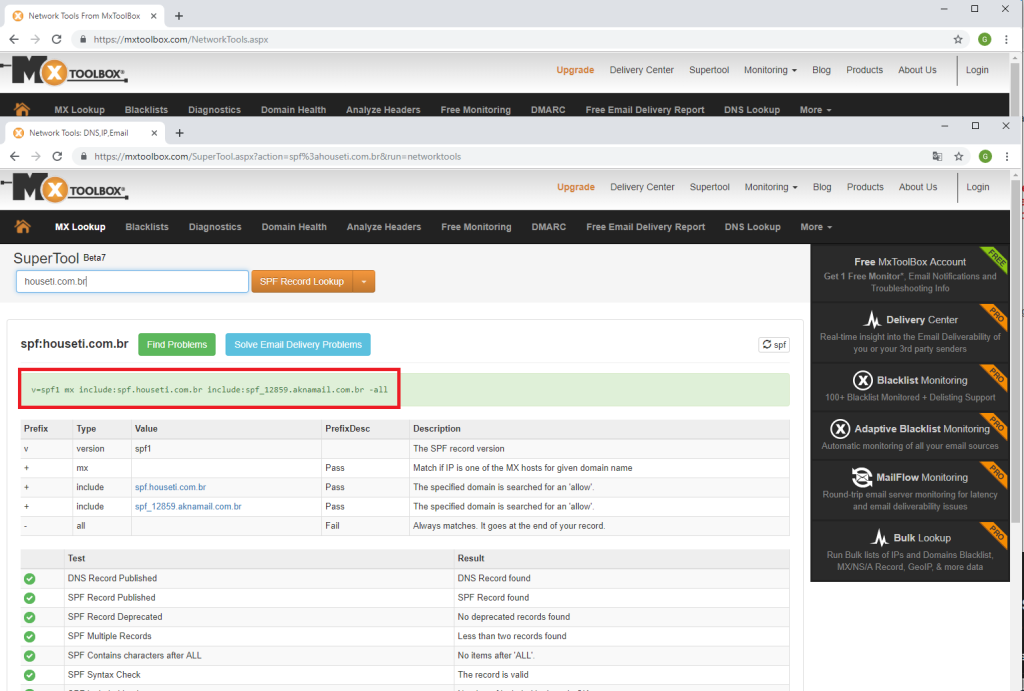
Task: Bookmark the front SuperTool page with star
Action: (x=959, y=156)
